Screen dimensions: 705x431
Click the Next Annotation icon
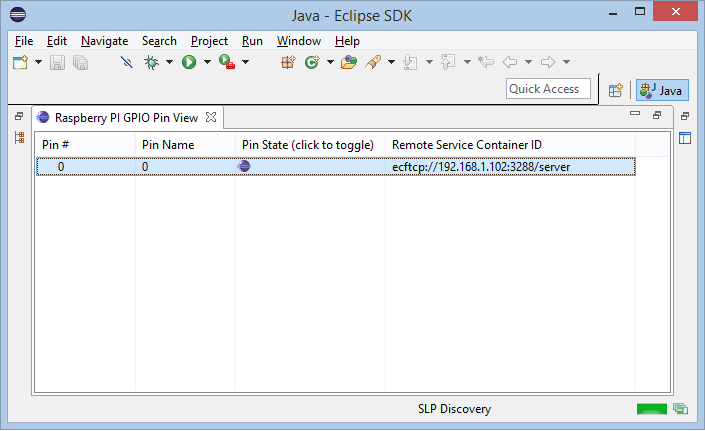coord(410,62)
